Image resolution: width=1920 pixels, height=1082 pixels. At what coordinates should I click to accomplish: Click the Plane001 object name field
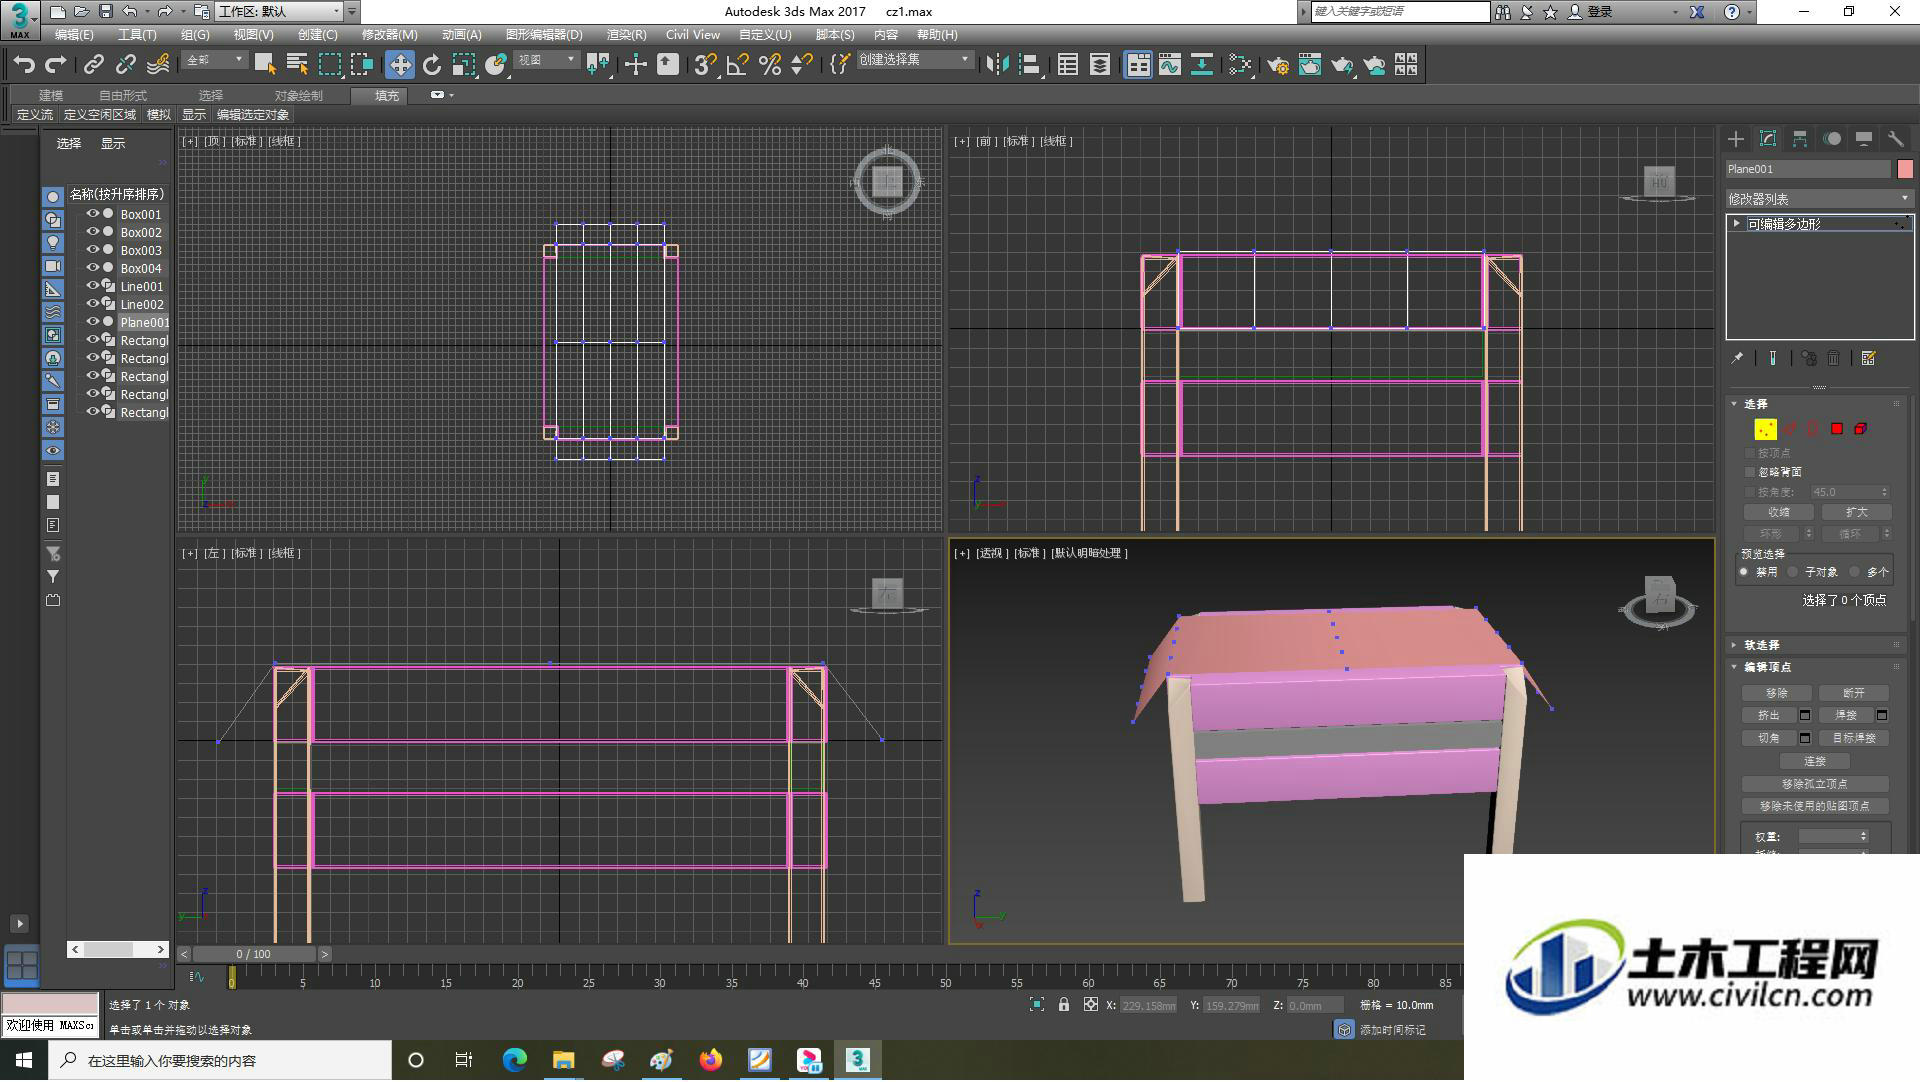(x=1809, y=169)
